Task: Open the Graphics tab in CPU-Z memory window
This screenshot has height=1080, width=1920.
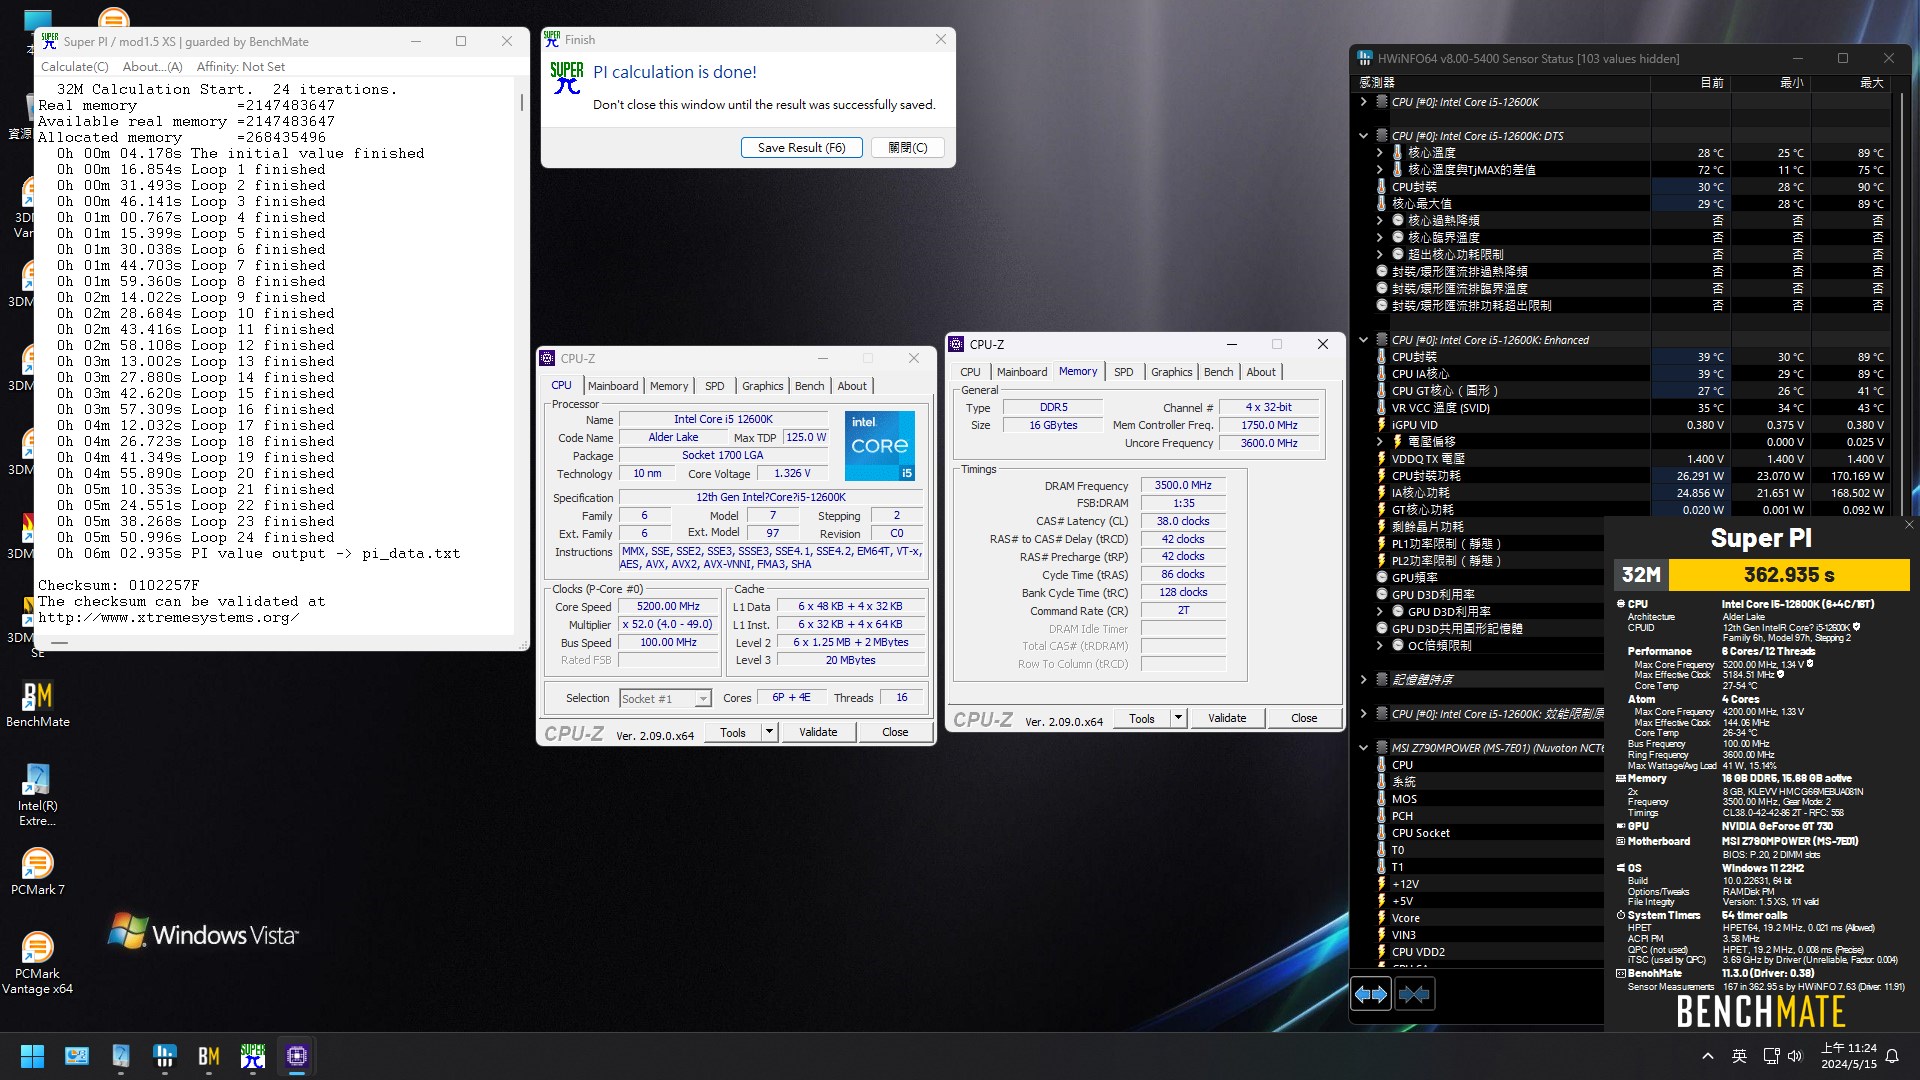Action: click(1172, 372)
